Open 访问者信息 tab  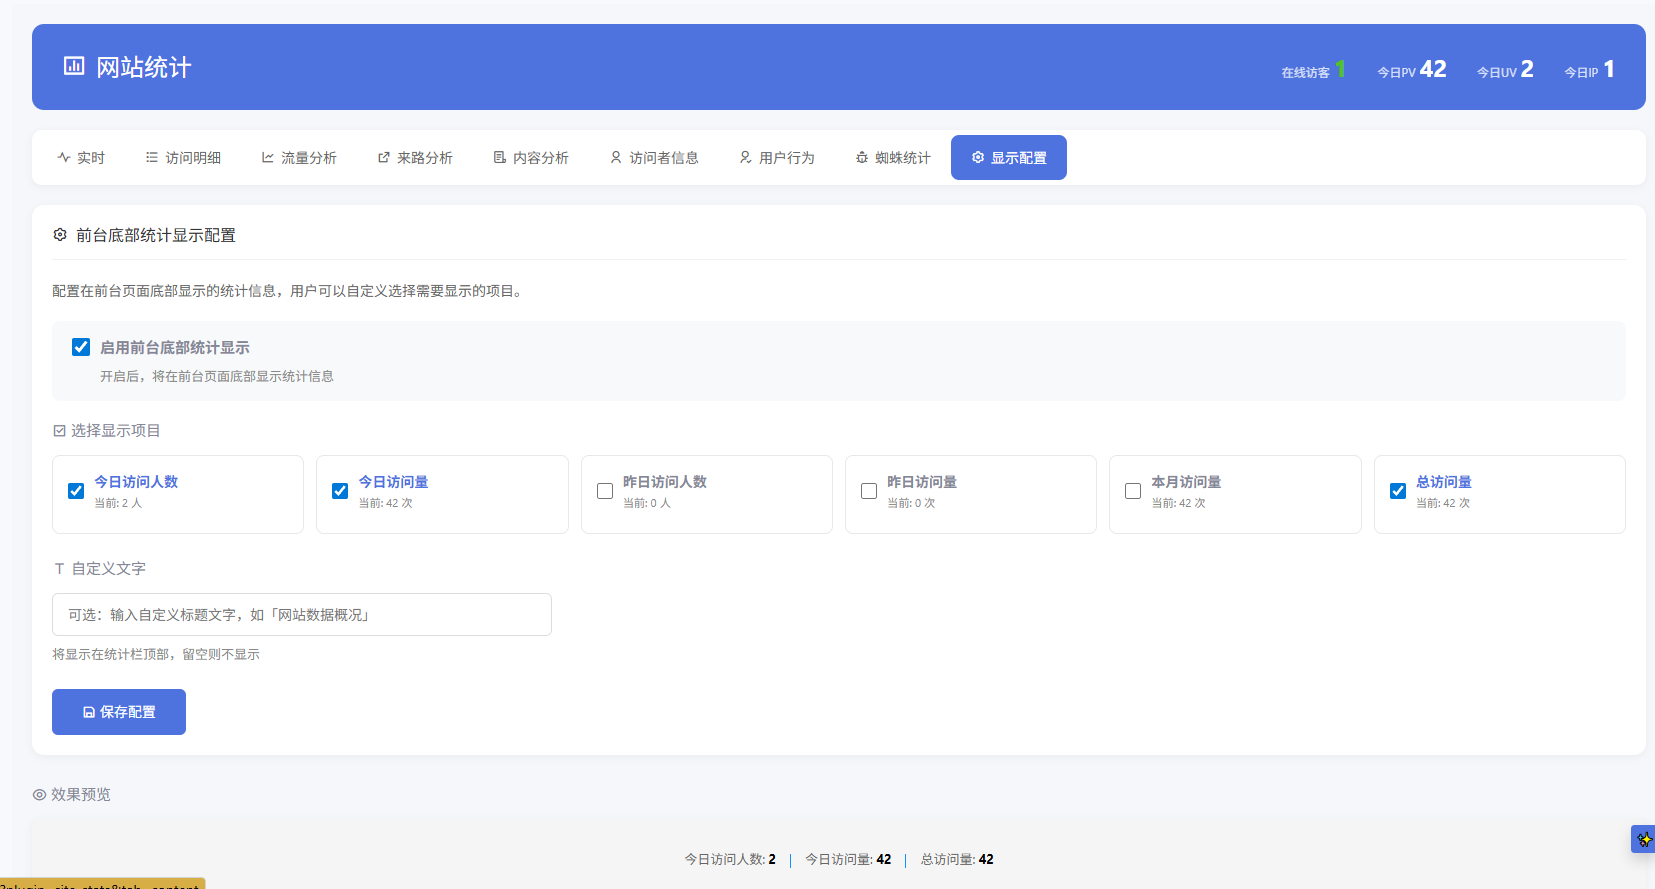click(x=654, y=158)
